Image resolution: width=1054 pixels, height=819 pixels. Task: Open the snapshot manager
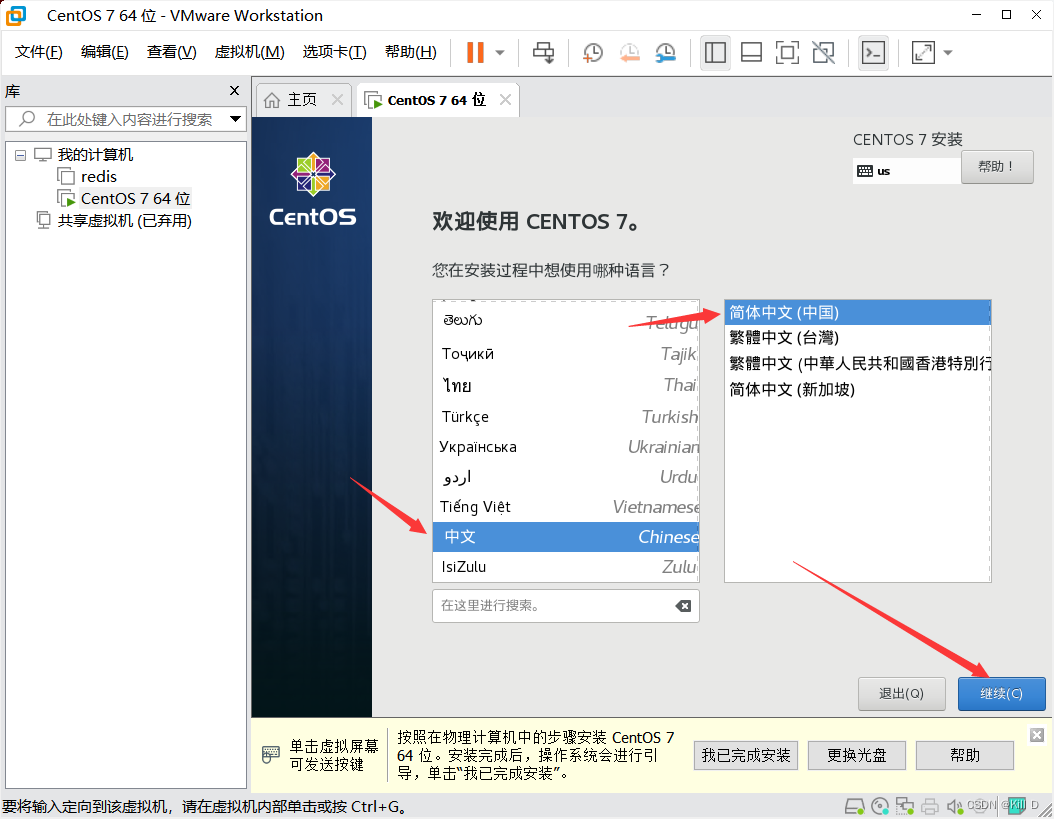[x=665, y=52]
